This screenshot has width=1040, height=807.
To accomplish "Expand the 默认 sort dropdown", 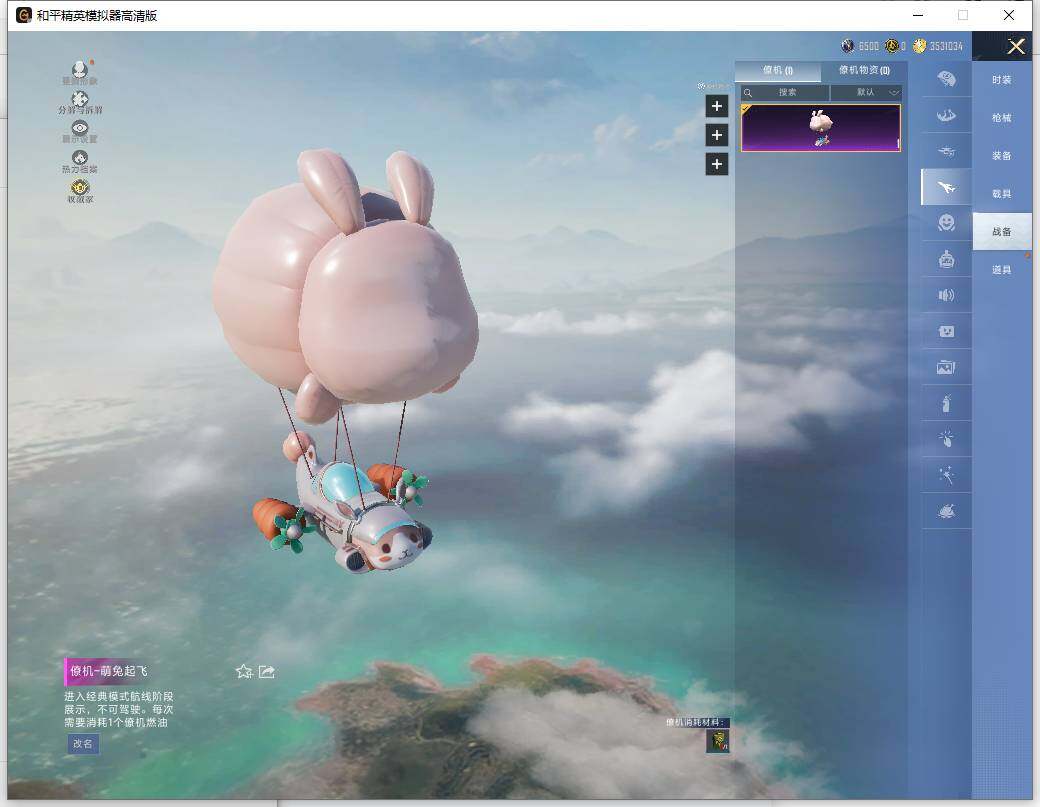I will [x=866, y=92].
